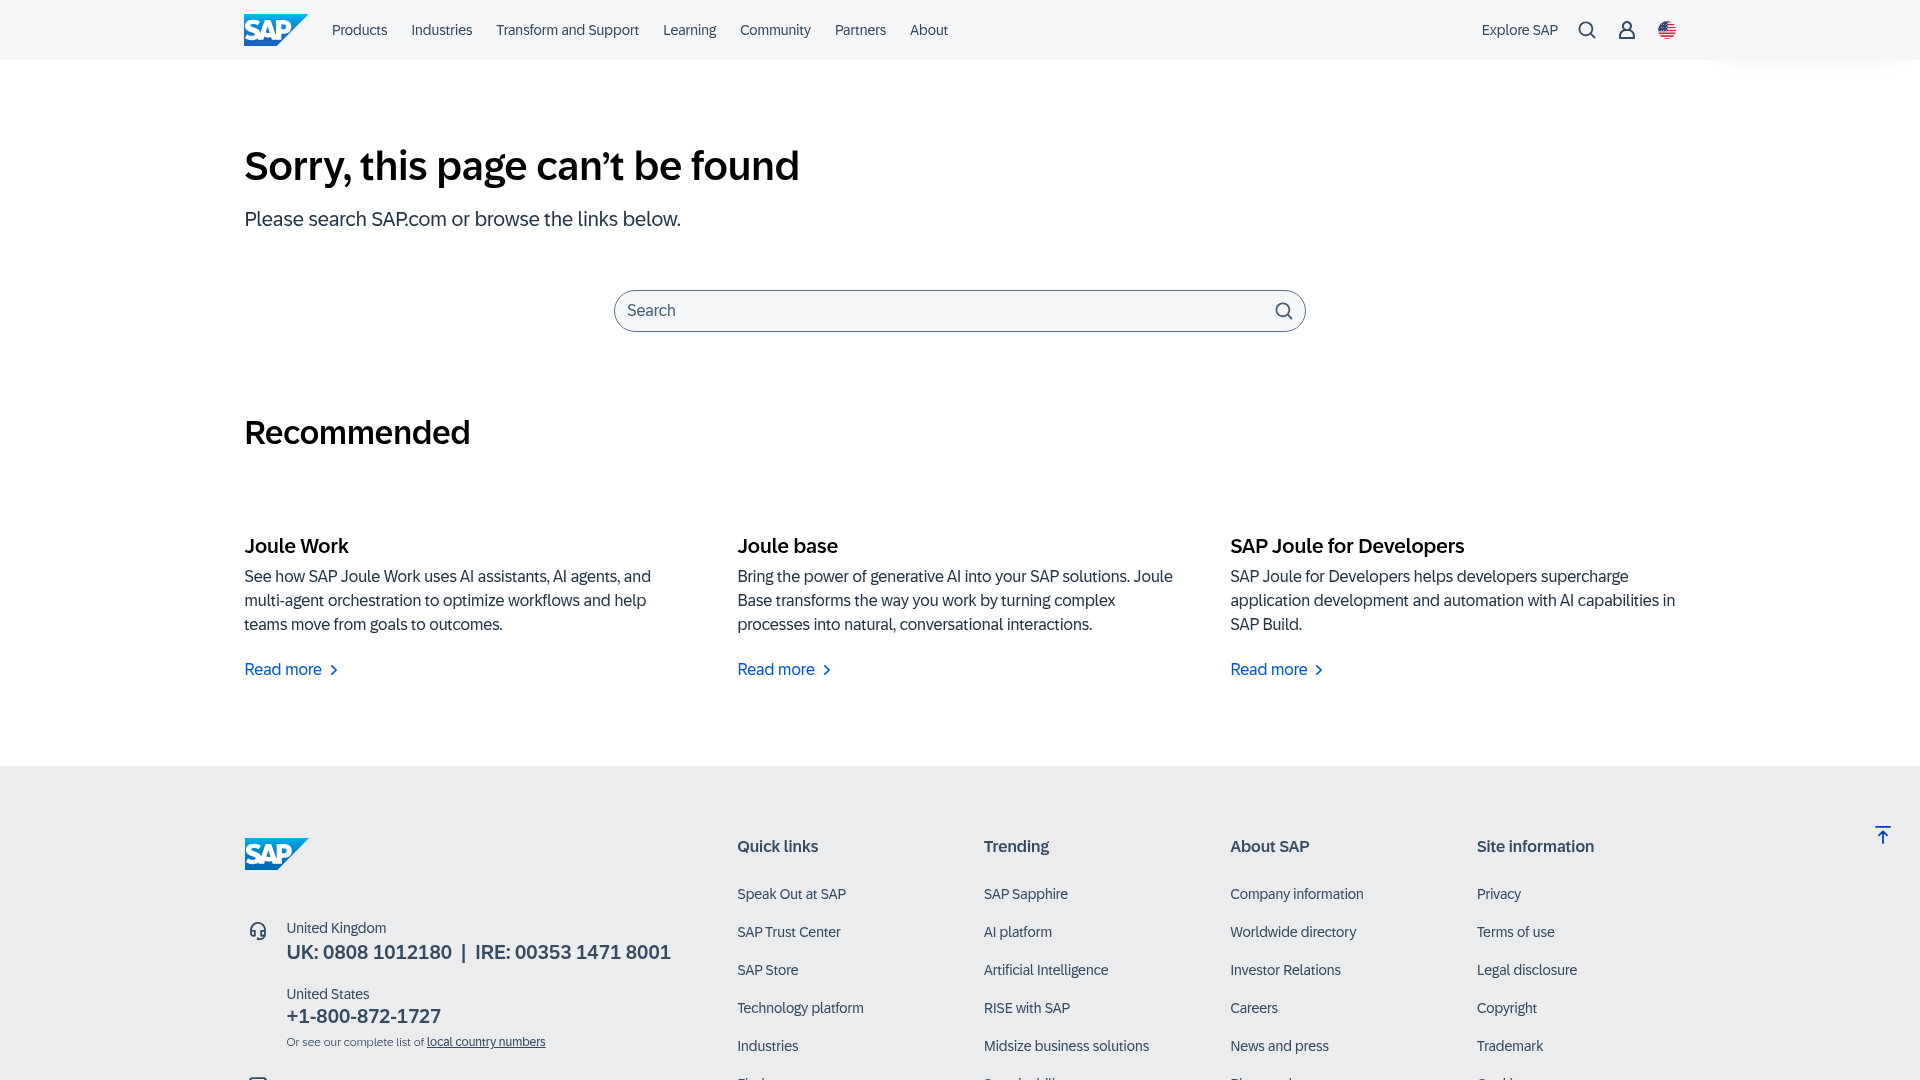Open the Industries menu in header
The image size is (1920, 1080).
point(441,30)
